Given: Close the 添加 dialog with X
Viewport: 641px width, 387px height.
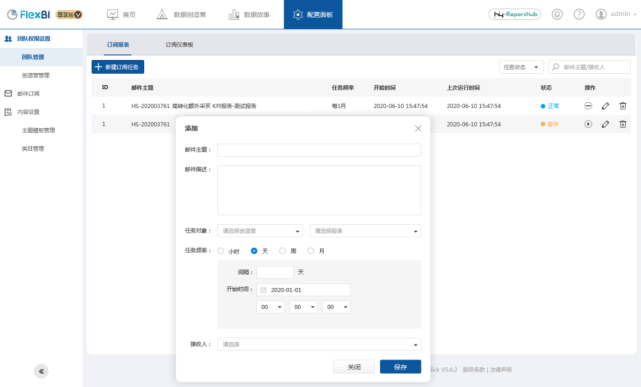Looking at the screenshot, I should click(418, 128).
